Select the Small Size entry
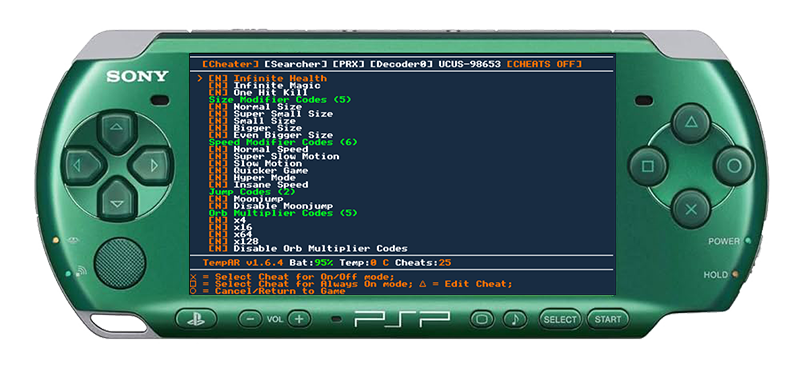This screenshot has width=800, height=367. click(253, 121)
